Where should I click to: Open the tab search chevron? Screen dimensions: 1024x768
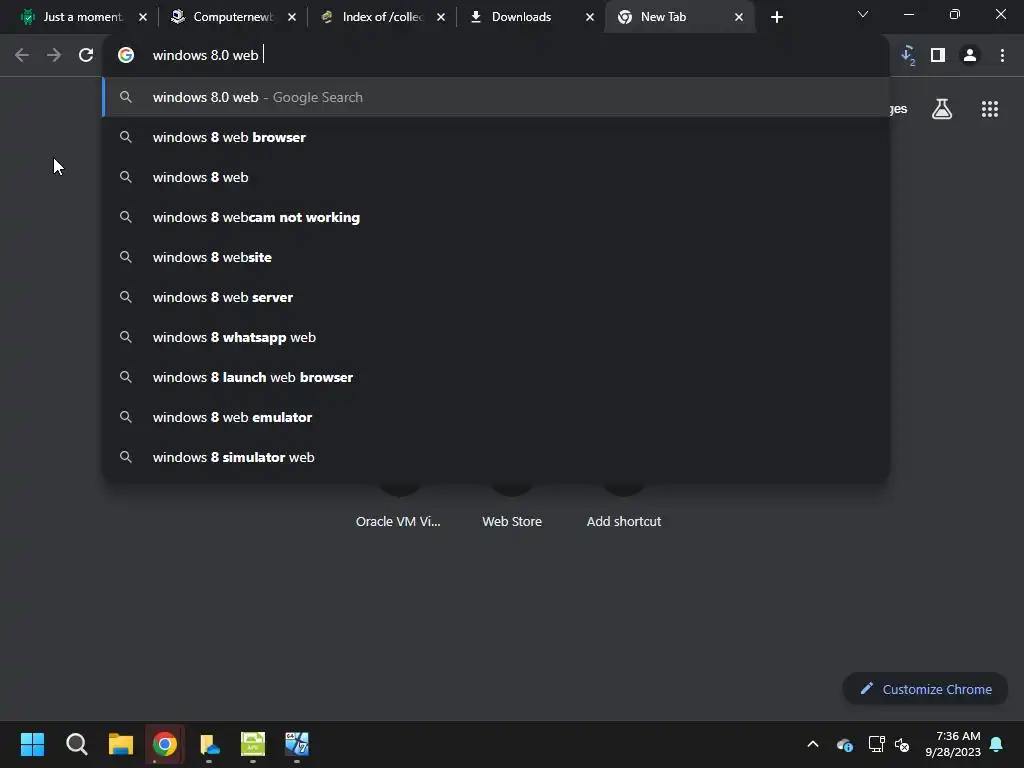point(863,14)
